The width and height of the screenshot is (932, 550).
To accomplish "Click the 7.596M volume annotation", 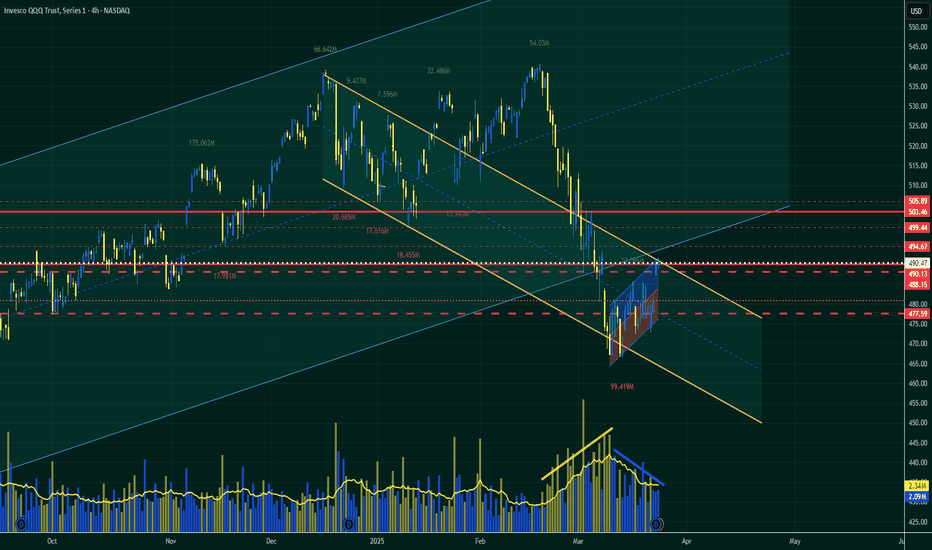I will point(387,94).
